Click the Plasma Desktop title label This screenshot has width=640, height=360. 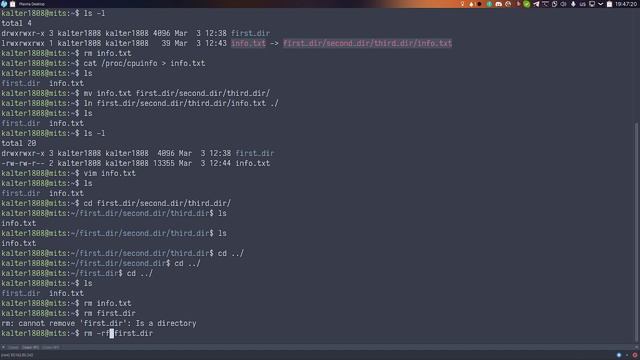pos(32,4)
